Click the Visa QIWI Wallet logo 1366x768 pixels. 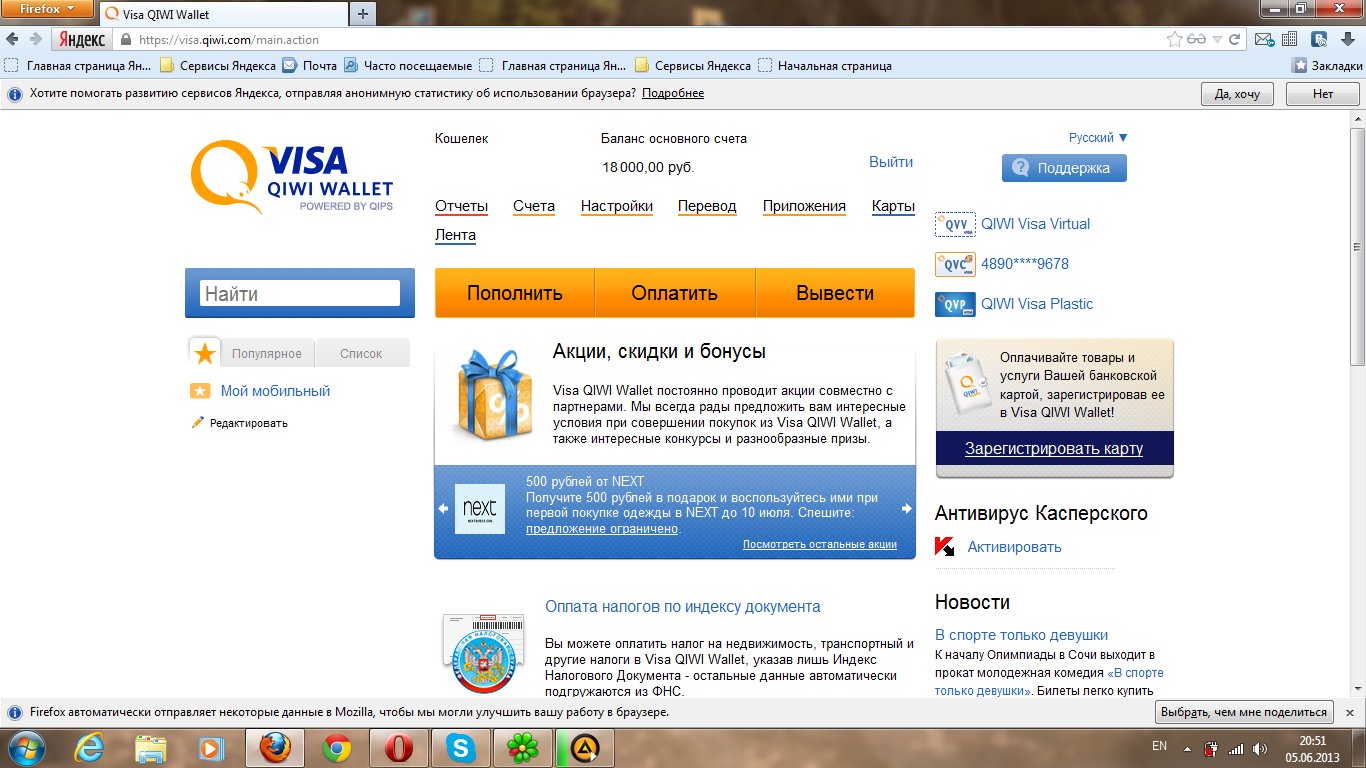coord(292,177)
